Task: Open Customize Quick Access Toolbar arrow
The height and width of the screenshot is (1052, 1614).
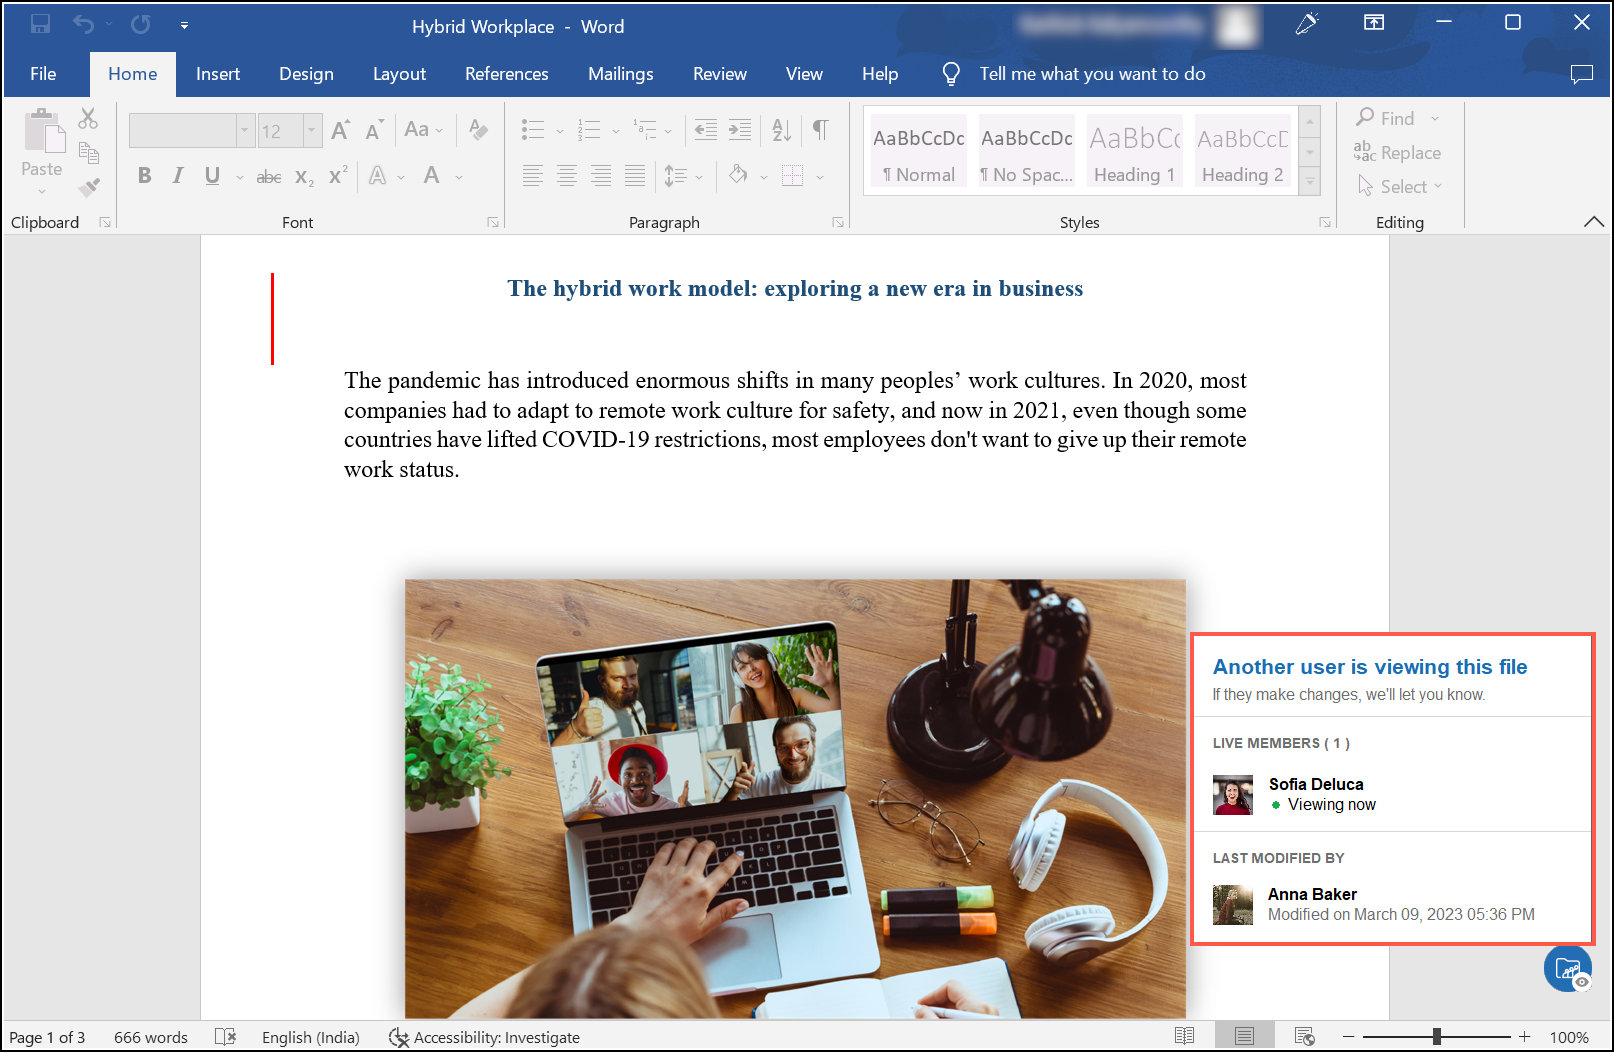Action: click(x=184, y=25)
